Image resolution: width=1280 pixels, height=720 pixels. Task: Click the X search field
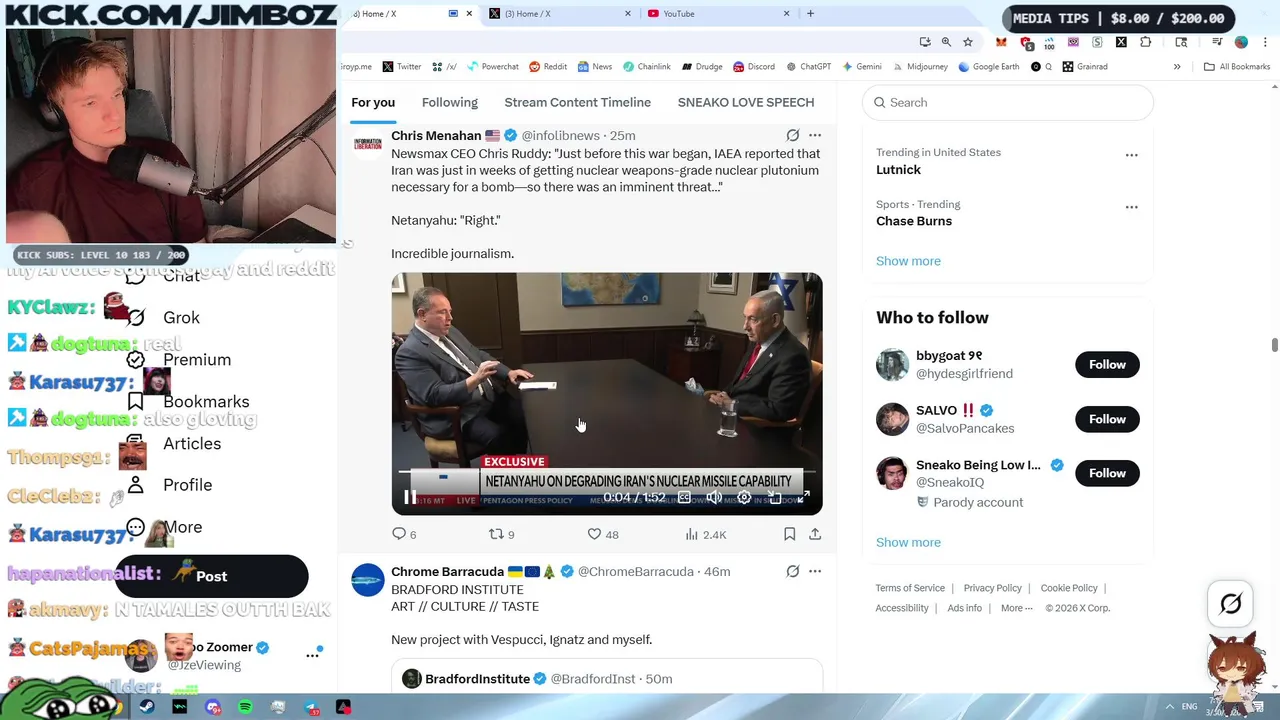[1008, 102]
